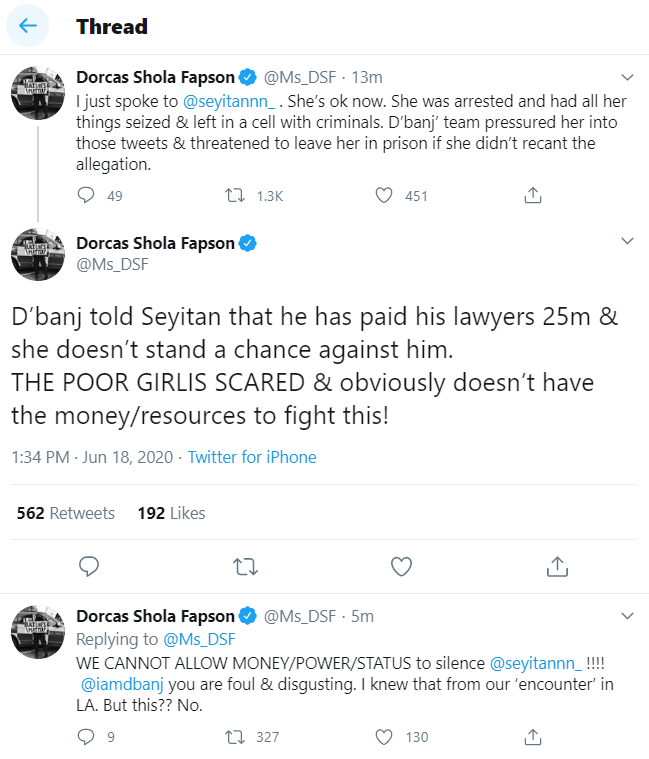View the 562 Retweets list
This screenshot has width=649, height=759.
click(66, 513)
